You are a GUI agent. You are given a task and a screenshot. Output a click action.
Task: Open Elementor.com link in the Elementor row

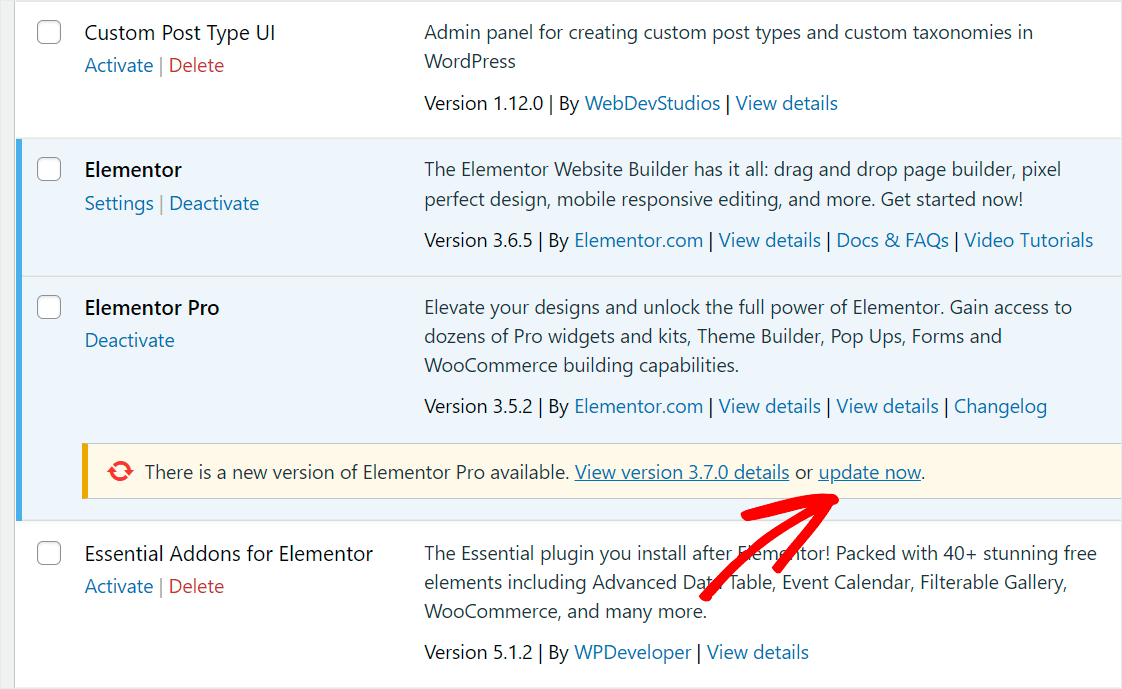(x=638, y=240)
